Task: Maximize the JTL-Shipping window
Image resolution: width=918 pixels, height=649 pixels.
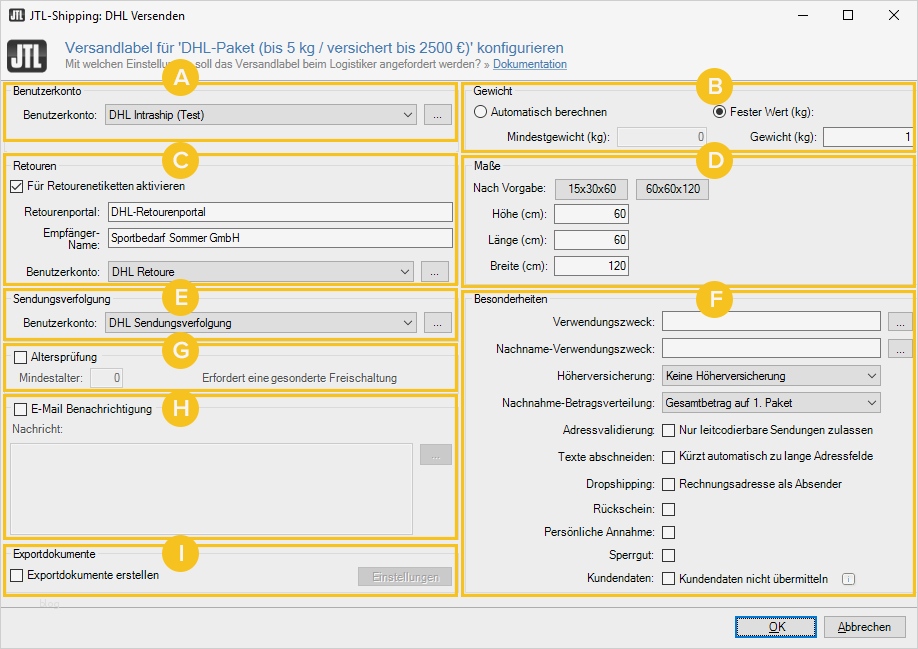Action: click(x=847, y=15)
